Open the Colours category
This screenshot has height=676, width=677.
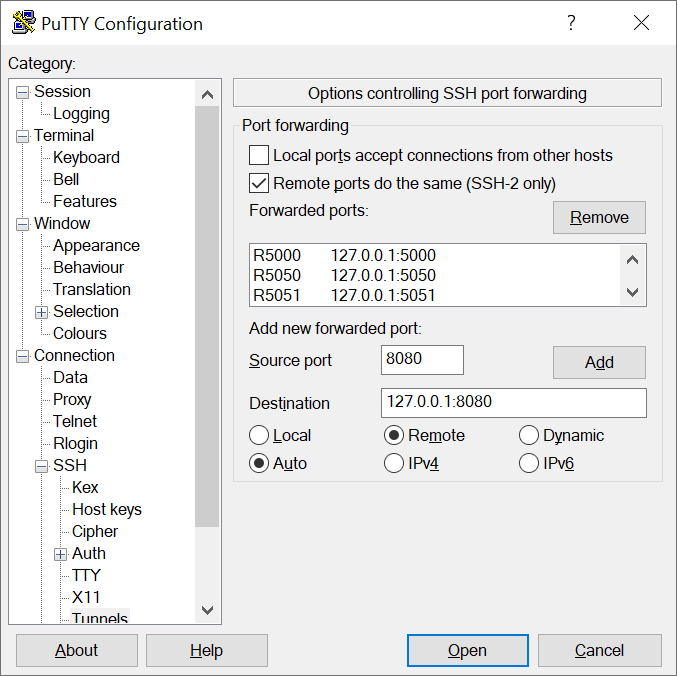tap(80, 334)
